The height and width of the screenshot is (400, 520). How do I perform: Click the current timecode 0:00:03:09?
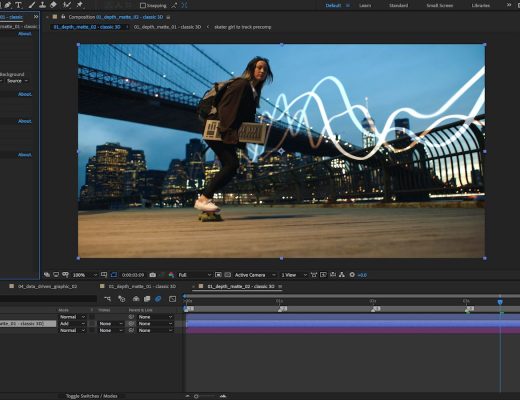tap(133, 275)
